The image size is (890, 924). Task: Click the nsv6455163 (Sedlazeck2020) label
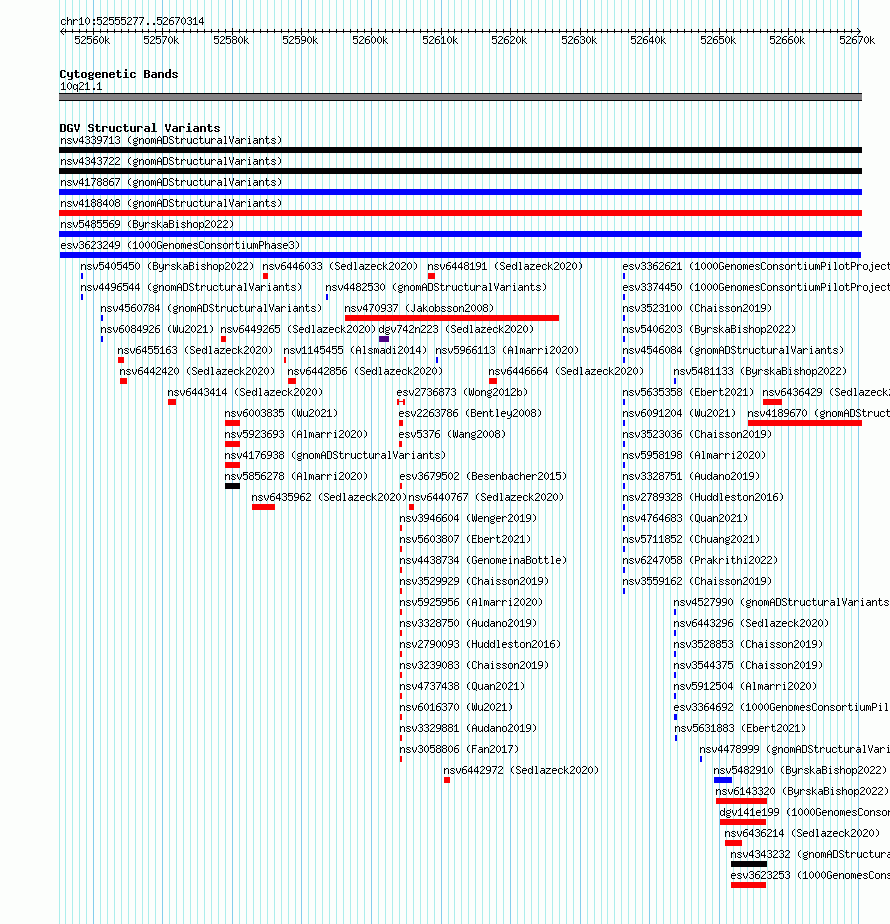pyautogui.click(x=196, y=350)
